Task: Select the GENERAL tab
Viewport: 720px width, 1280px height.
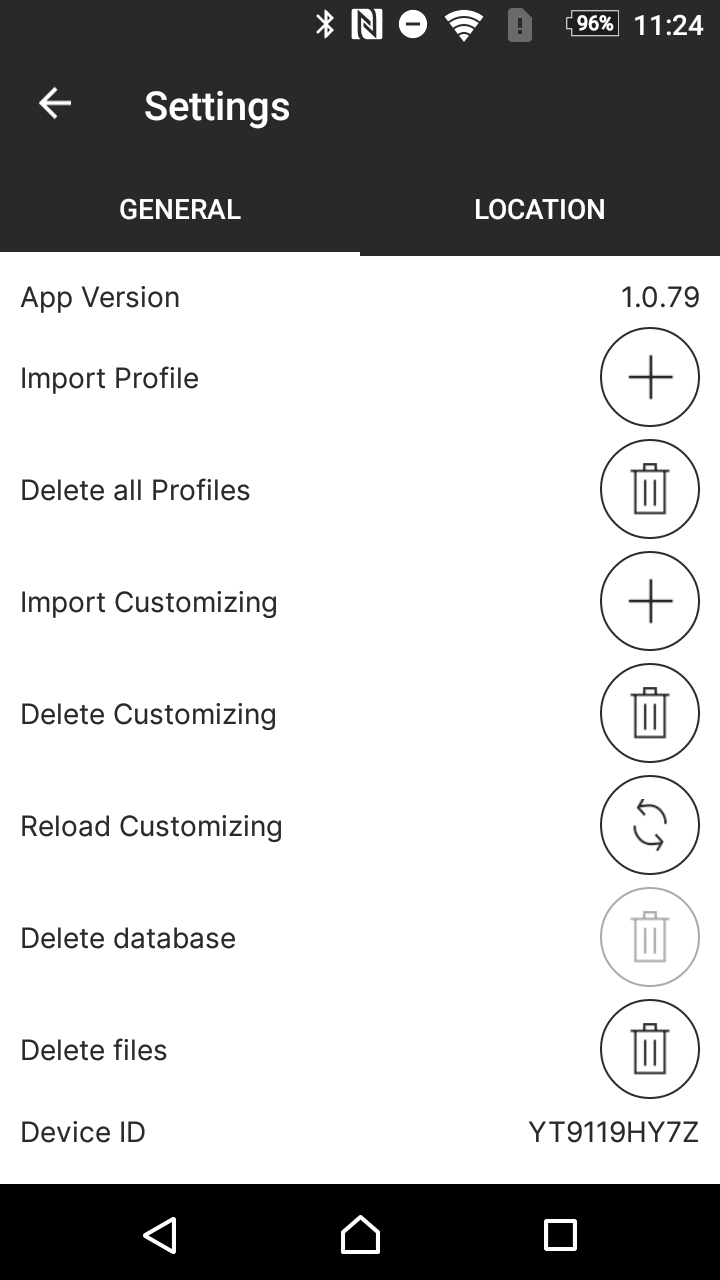Action: pyautogui.click(x=180, y=209)
